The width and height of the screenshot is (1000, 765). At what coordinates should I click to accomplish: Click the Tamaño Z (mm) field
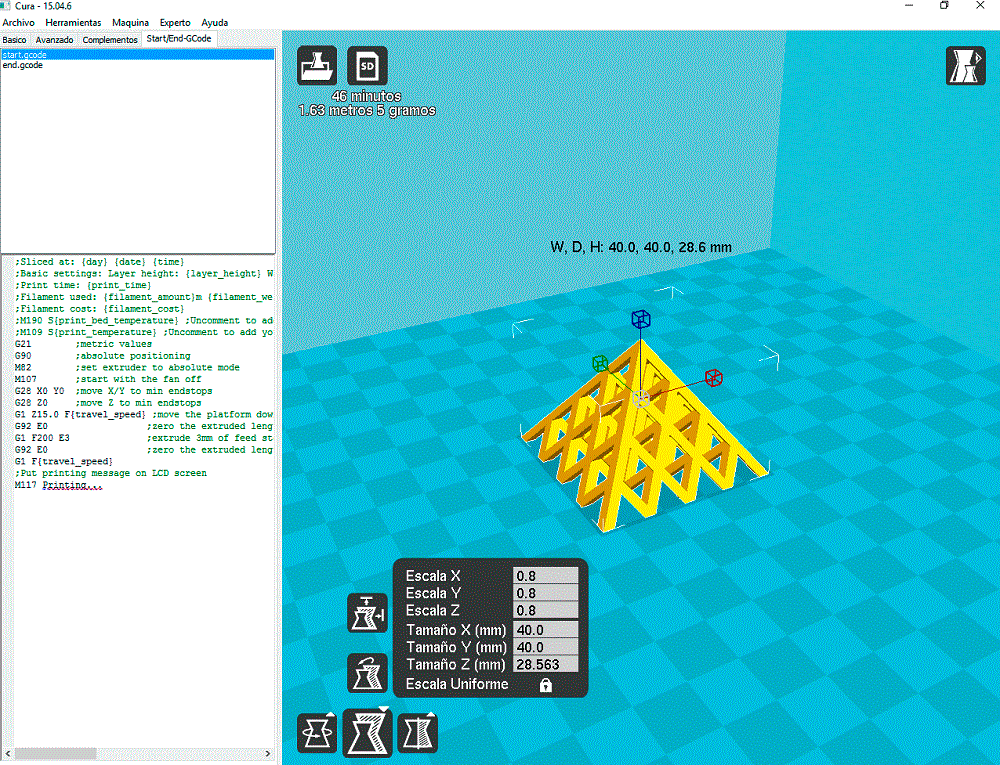tap(545, 664)
